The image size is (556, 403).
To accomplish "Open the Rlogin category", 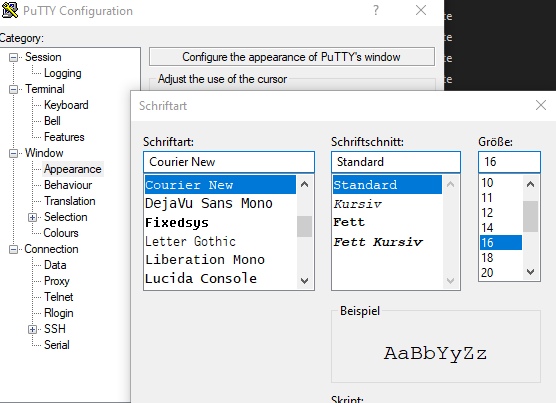I will tap(59, 313).
